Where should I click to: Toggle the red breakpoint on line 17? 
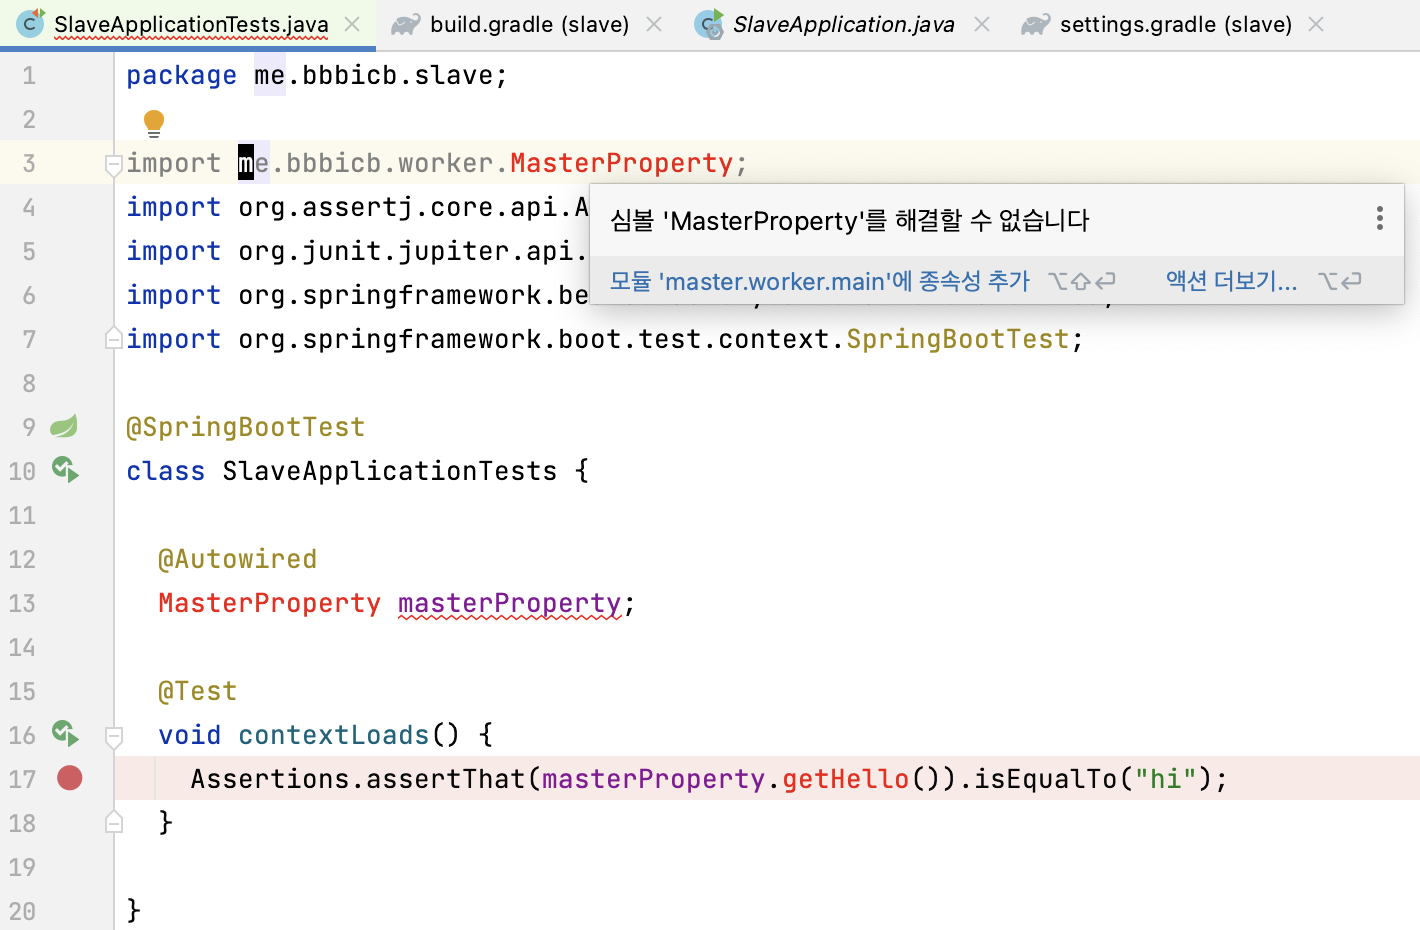coord(70,778)
